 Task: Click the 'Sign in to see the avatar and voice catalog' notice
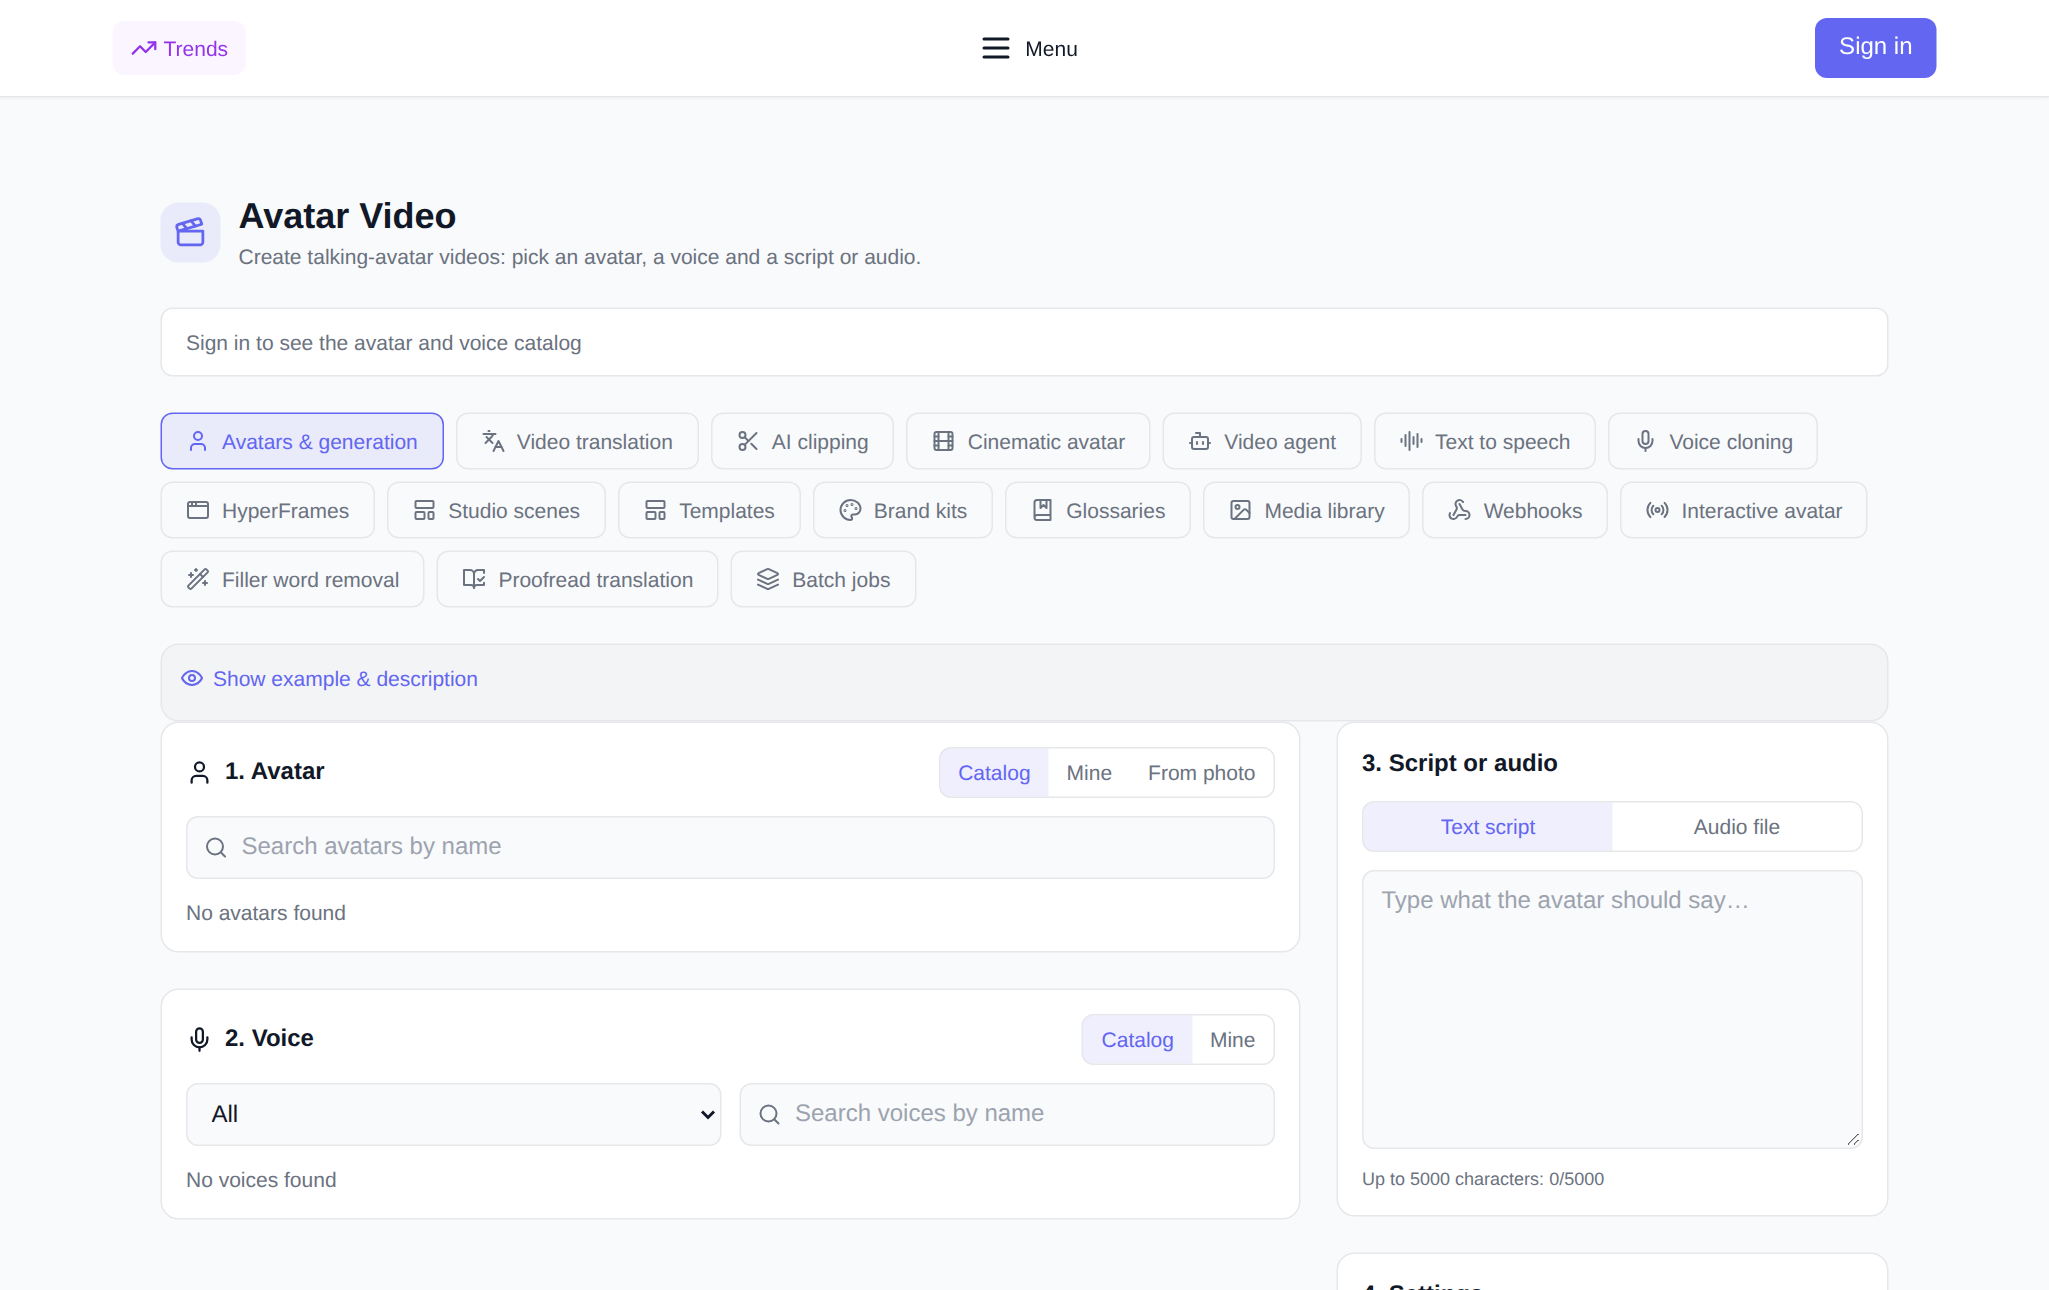pos(1024,342)
